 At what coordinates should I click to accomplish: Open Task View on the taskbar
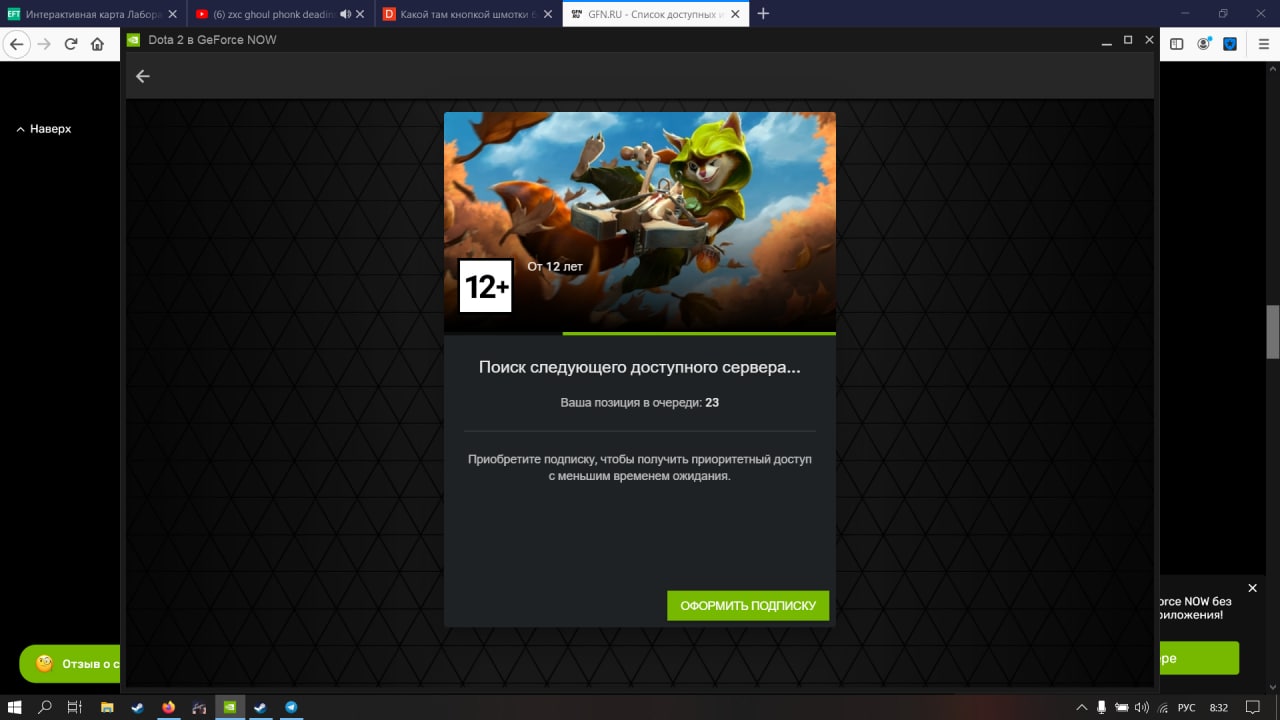coord(74,707)
